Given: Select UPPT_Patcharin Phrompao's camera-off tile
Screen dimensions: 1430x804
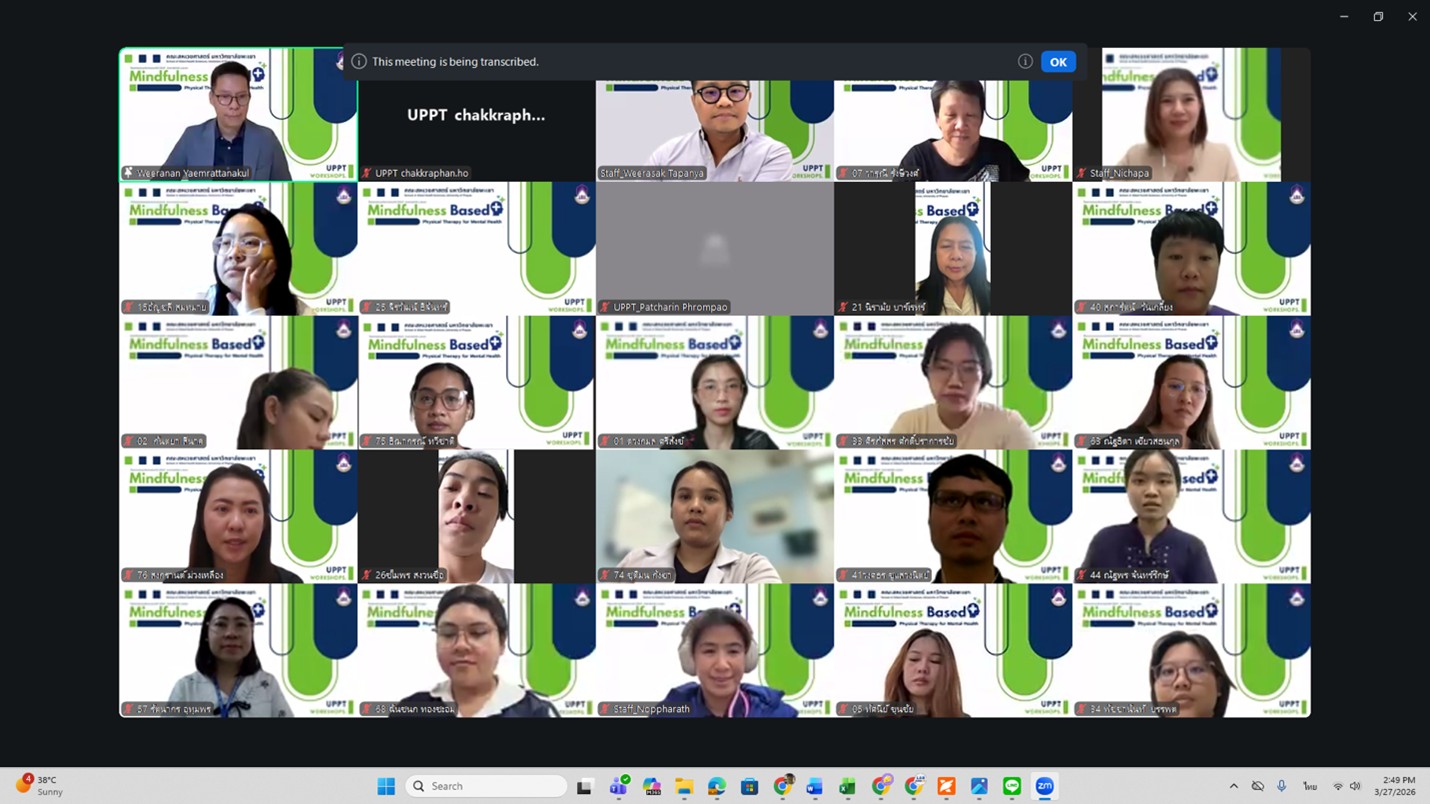Looking at the screenshot, I should tap(714, 249).
